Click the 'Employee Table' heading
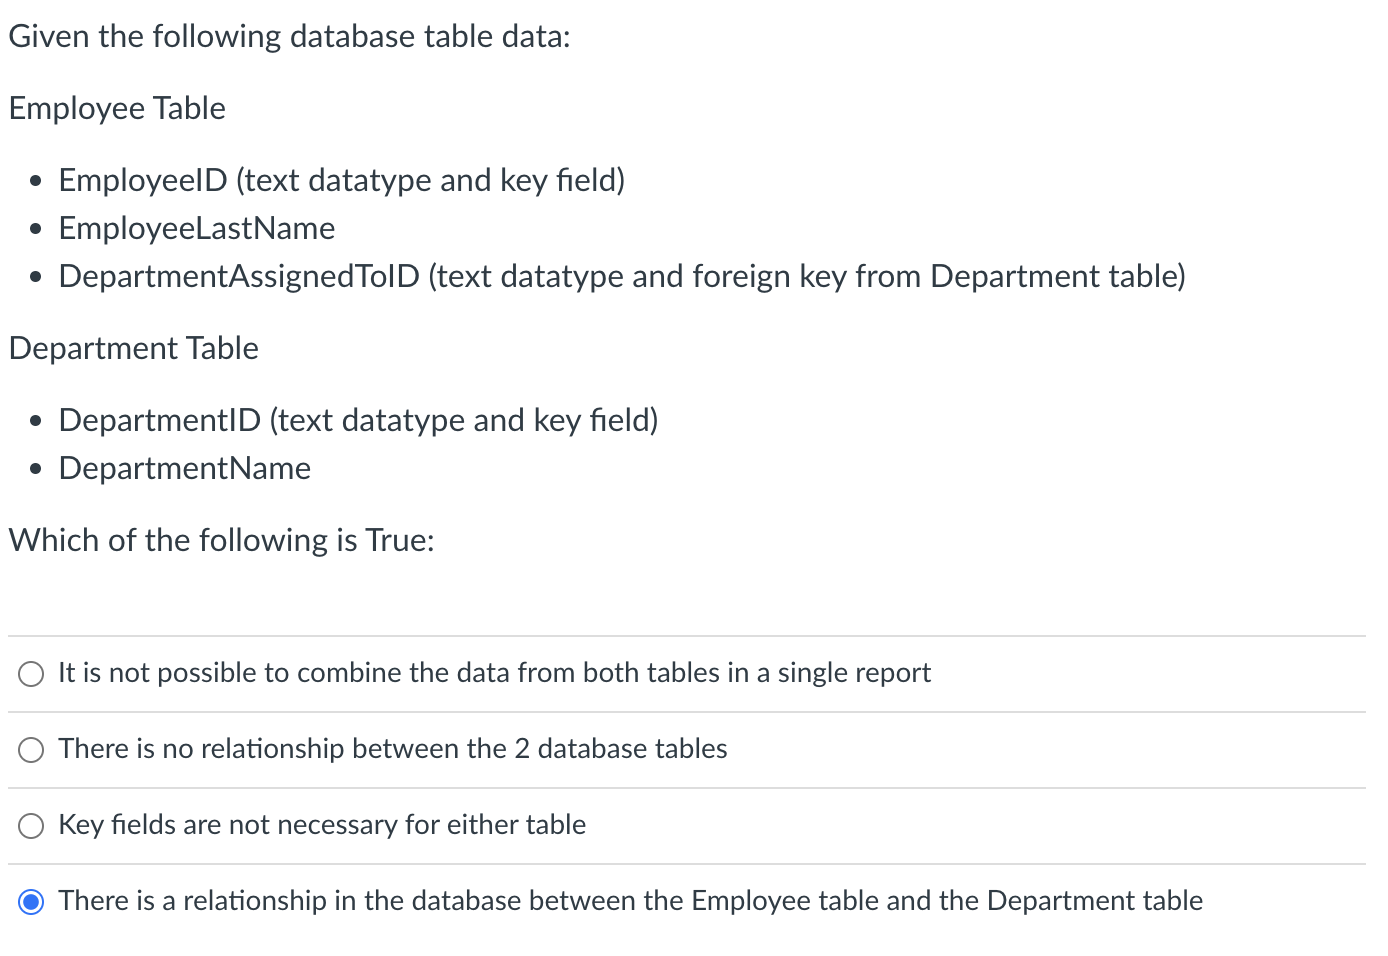Viewport: 1388px width, 956px height. pyautogui.click(x=117, y=109)
